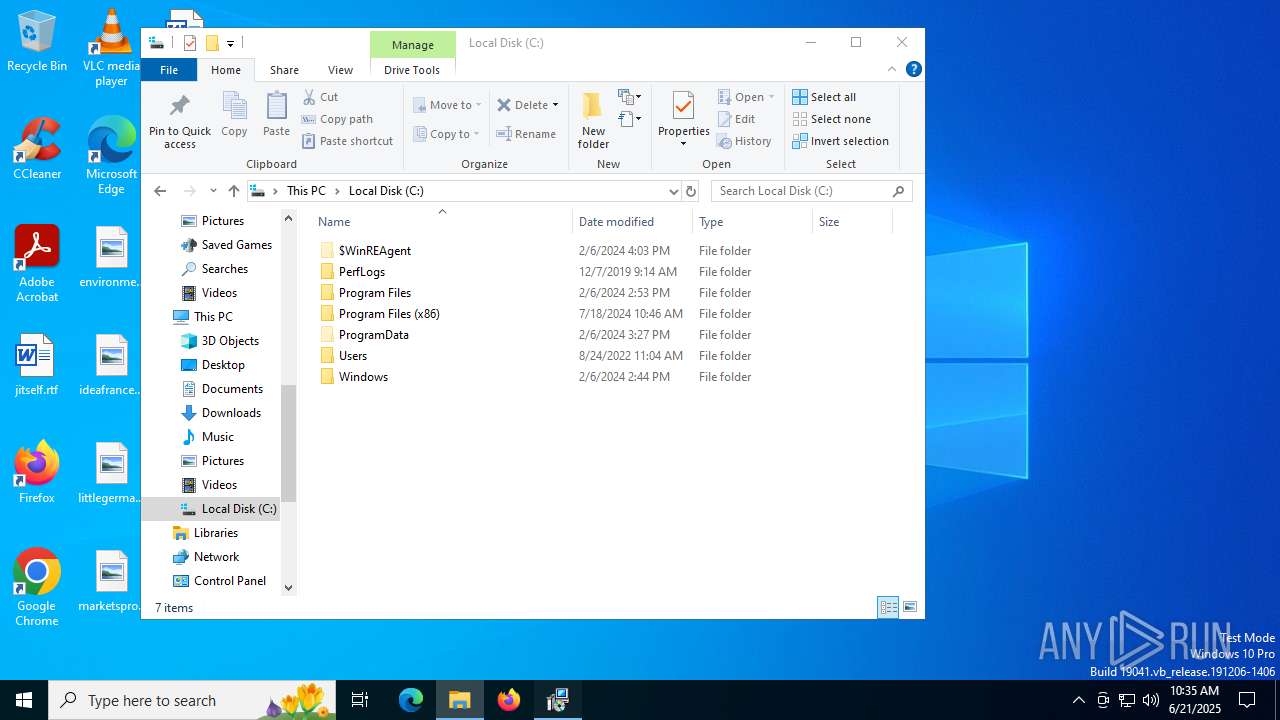Click Local Disk (C:) breadcrumb segment
1280x720 pixels.
pos(386,191)
